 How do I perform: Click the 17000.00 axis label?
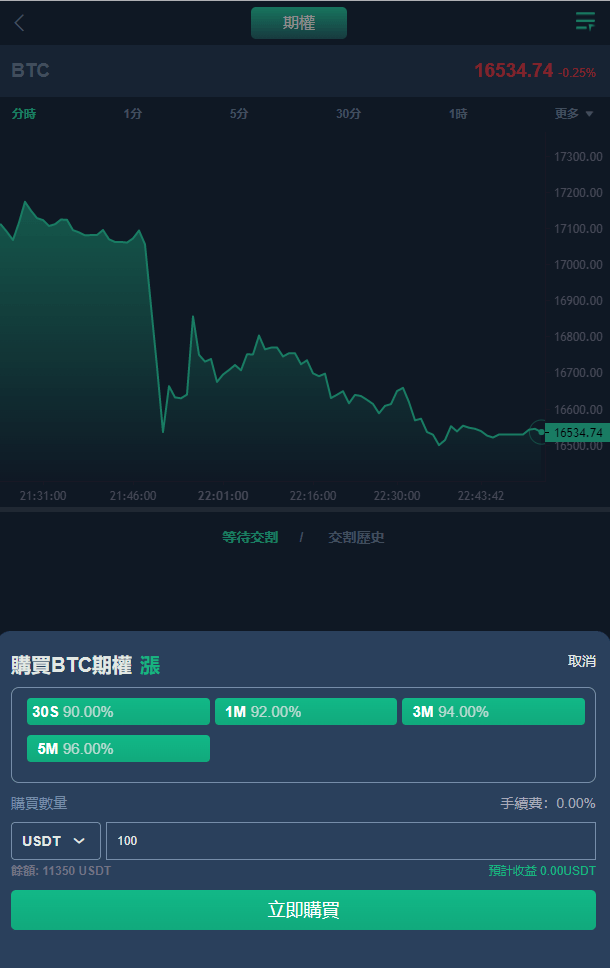(x=578, y=265)
